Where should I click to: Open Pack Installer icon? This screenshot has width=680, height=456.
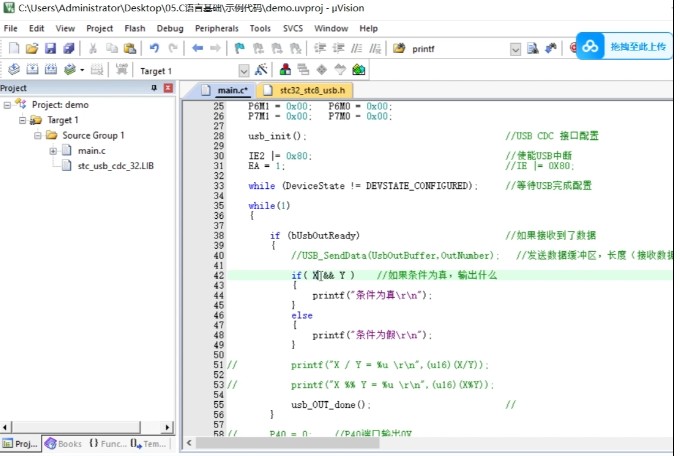click(x=359, y=69)
